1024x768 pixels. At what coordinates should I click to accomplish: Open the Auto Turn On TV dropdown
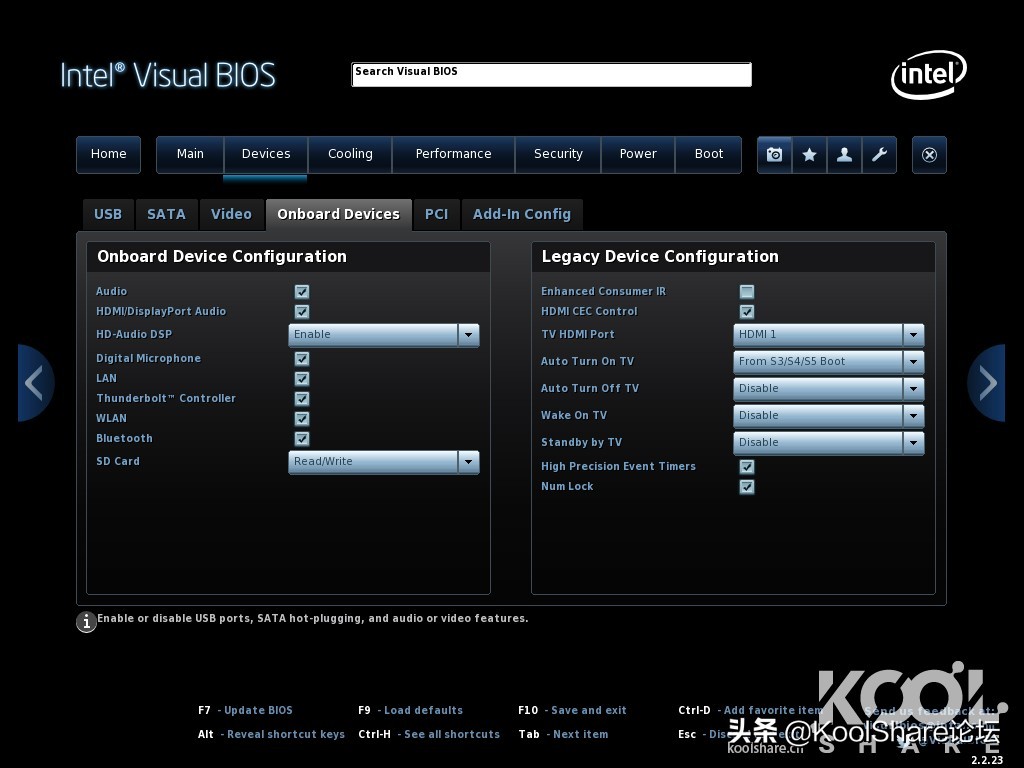click(x=829, y=362)
